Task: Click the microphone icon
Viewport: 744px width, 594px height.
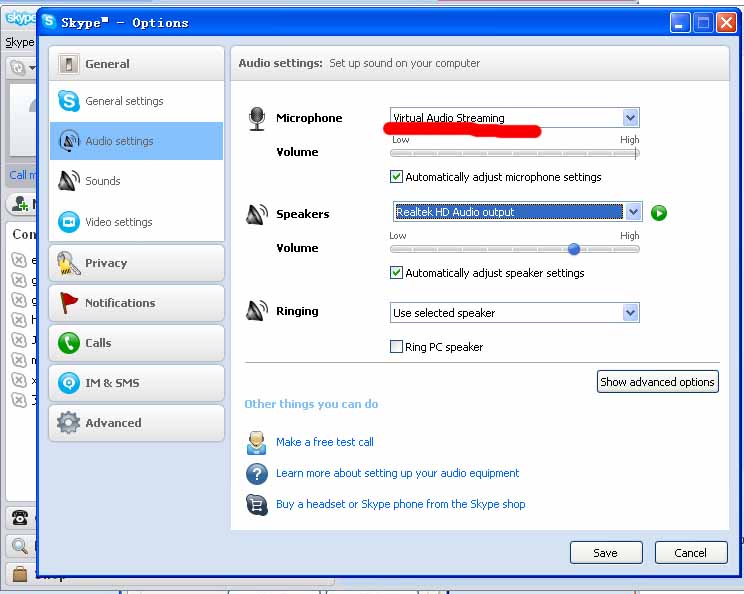Action: coord(257,119)
